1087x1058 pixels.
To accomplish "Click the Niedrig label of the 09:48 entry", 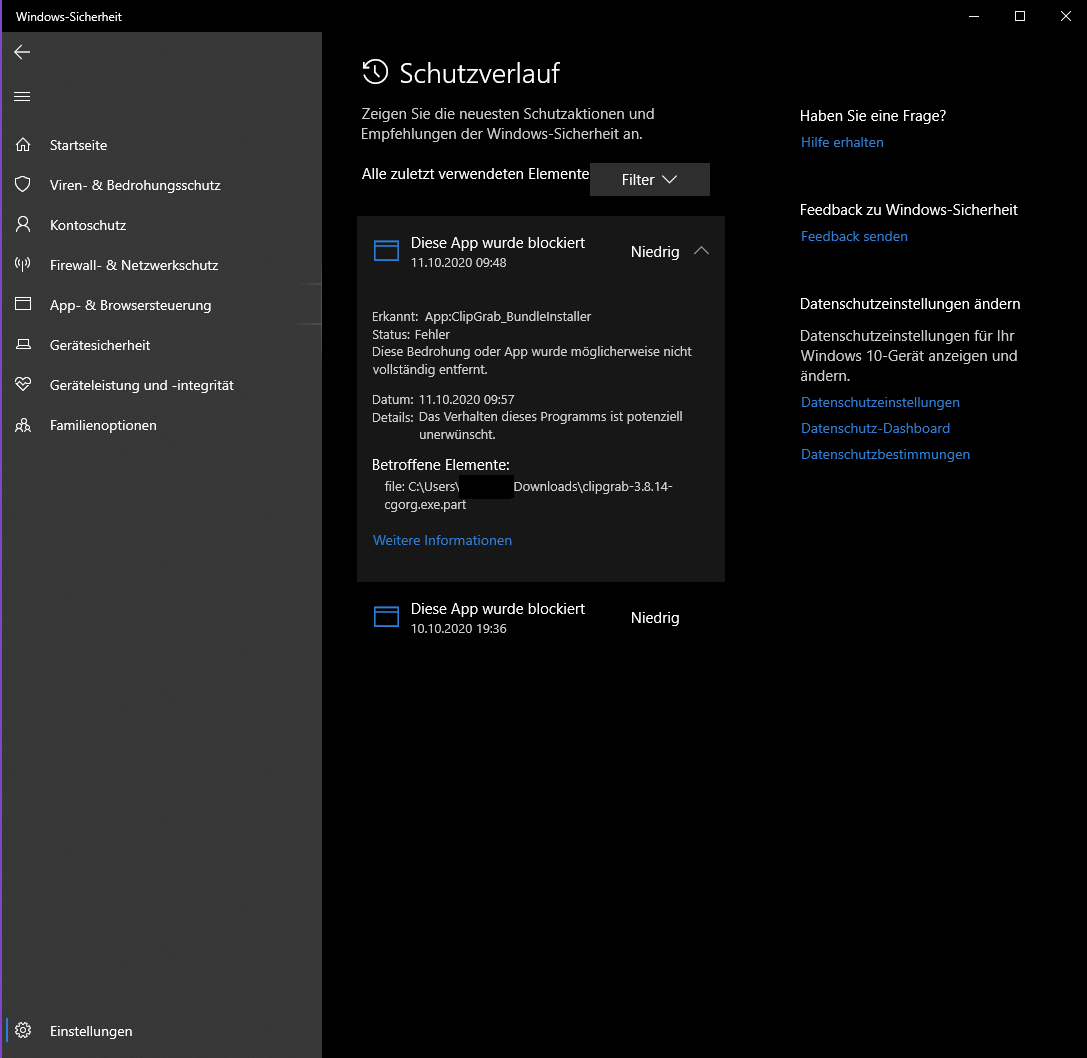I will [655, 252].
